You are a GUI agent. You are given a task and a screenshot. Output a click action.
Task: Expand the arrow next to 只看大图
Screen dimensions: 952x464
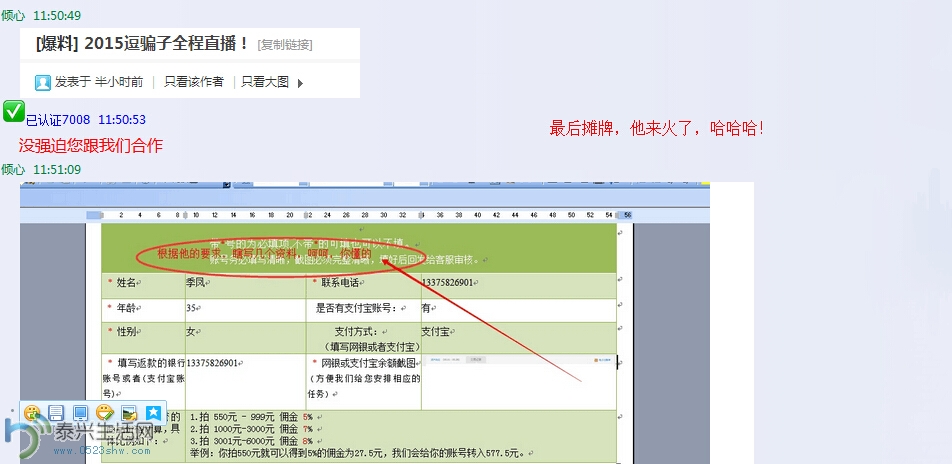300,83
